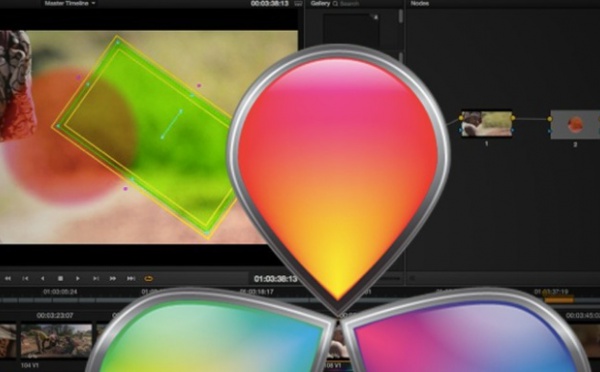Click the orange marker on mini timeline
The height and width of the screenshot is (372, 600).
click(x=559, y=300)
